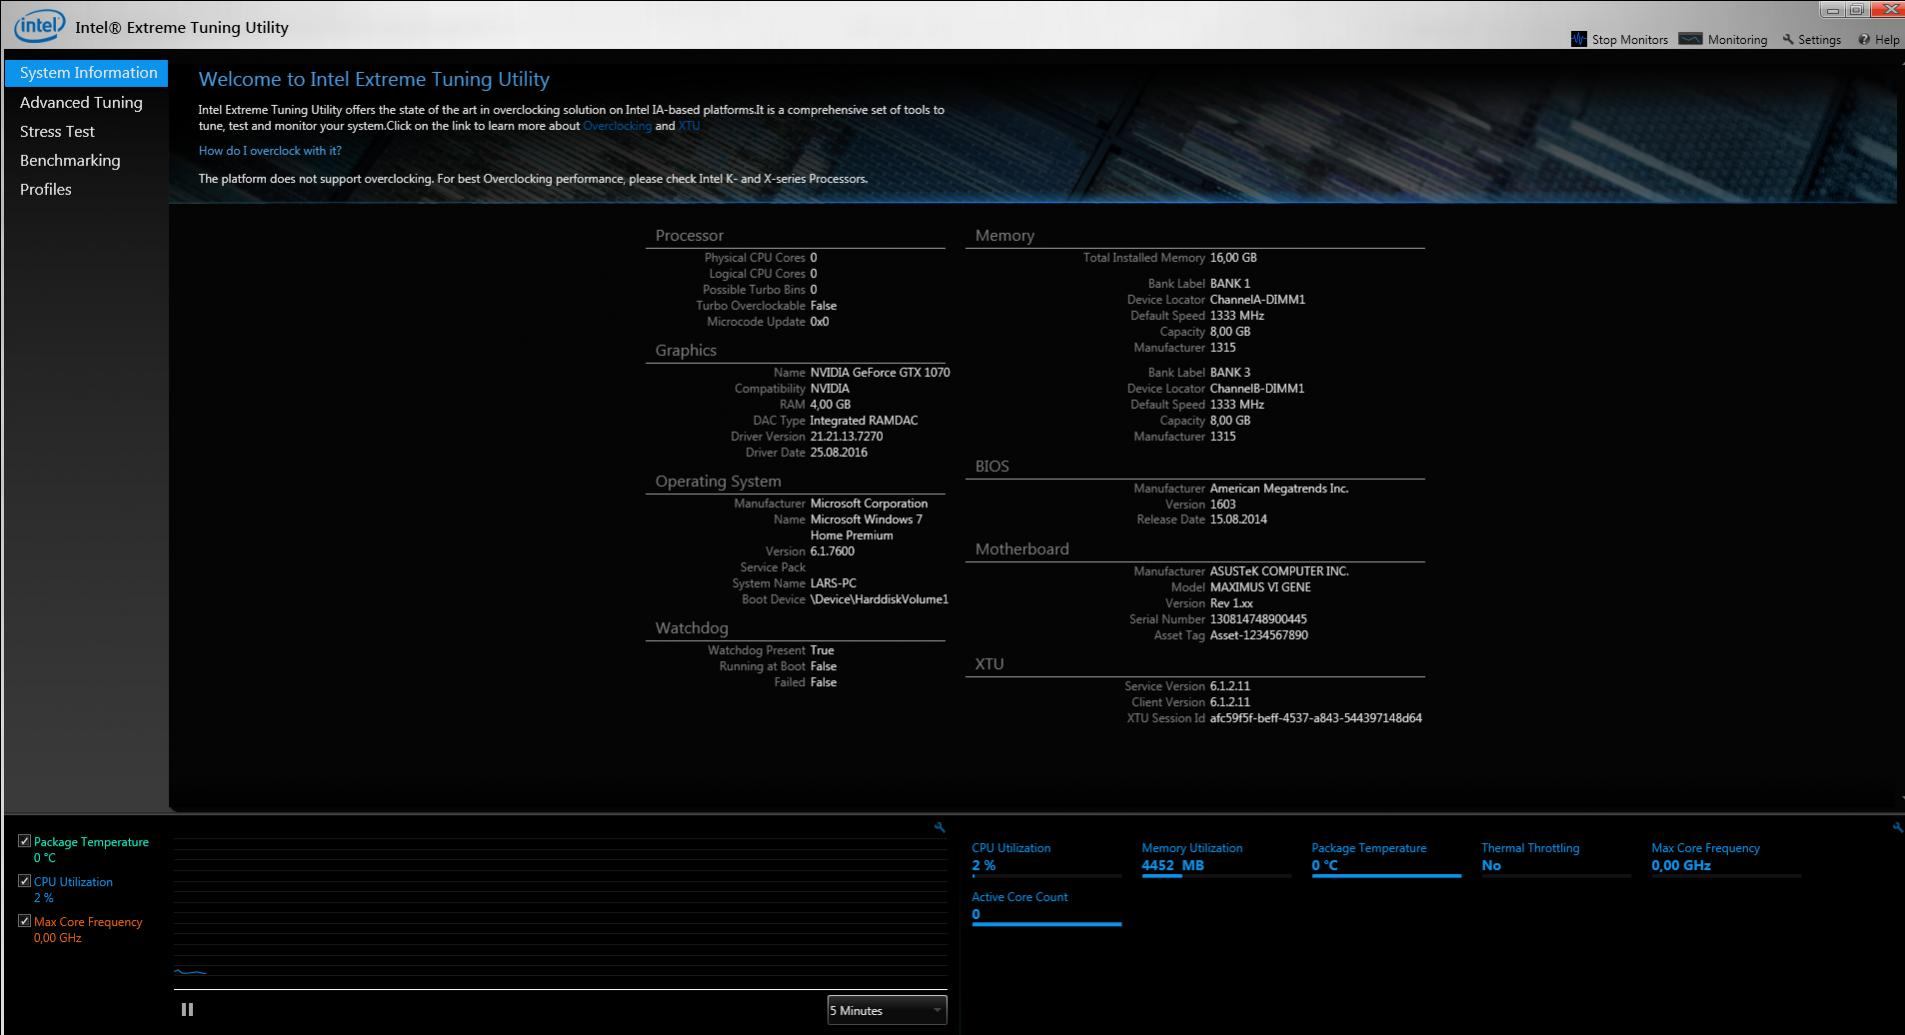Click the Service Version 6.1.2.11 value

[x=1230, y=686]
